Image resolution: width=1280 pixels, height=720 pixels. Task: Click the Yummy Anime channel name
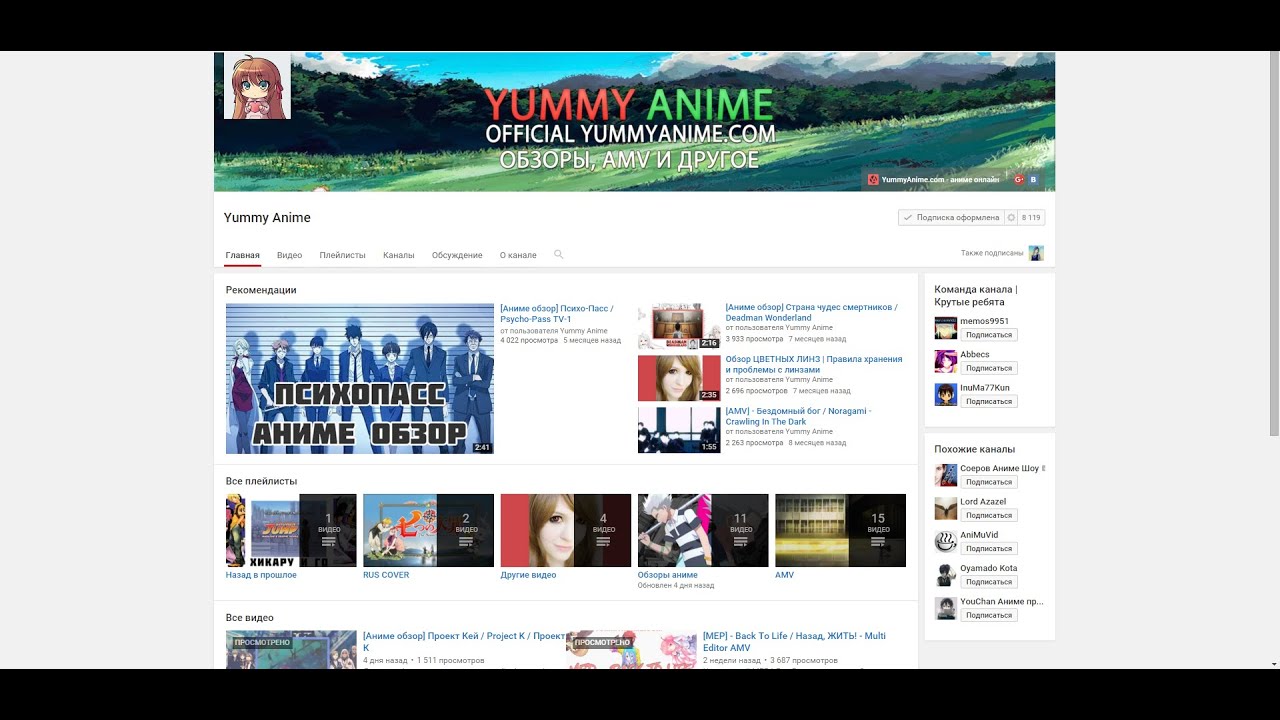click(267, 218)
